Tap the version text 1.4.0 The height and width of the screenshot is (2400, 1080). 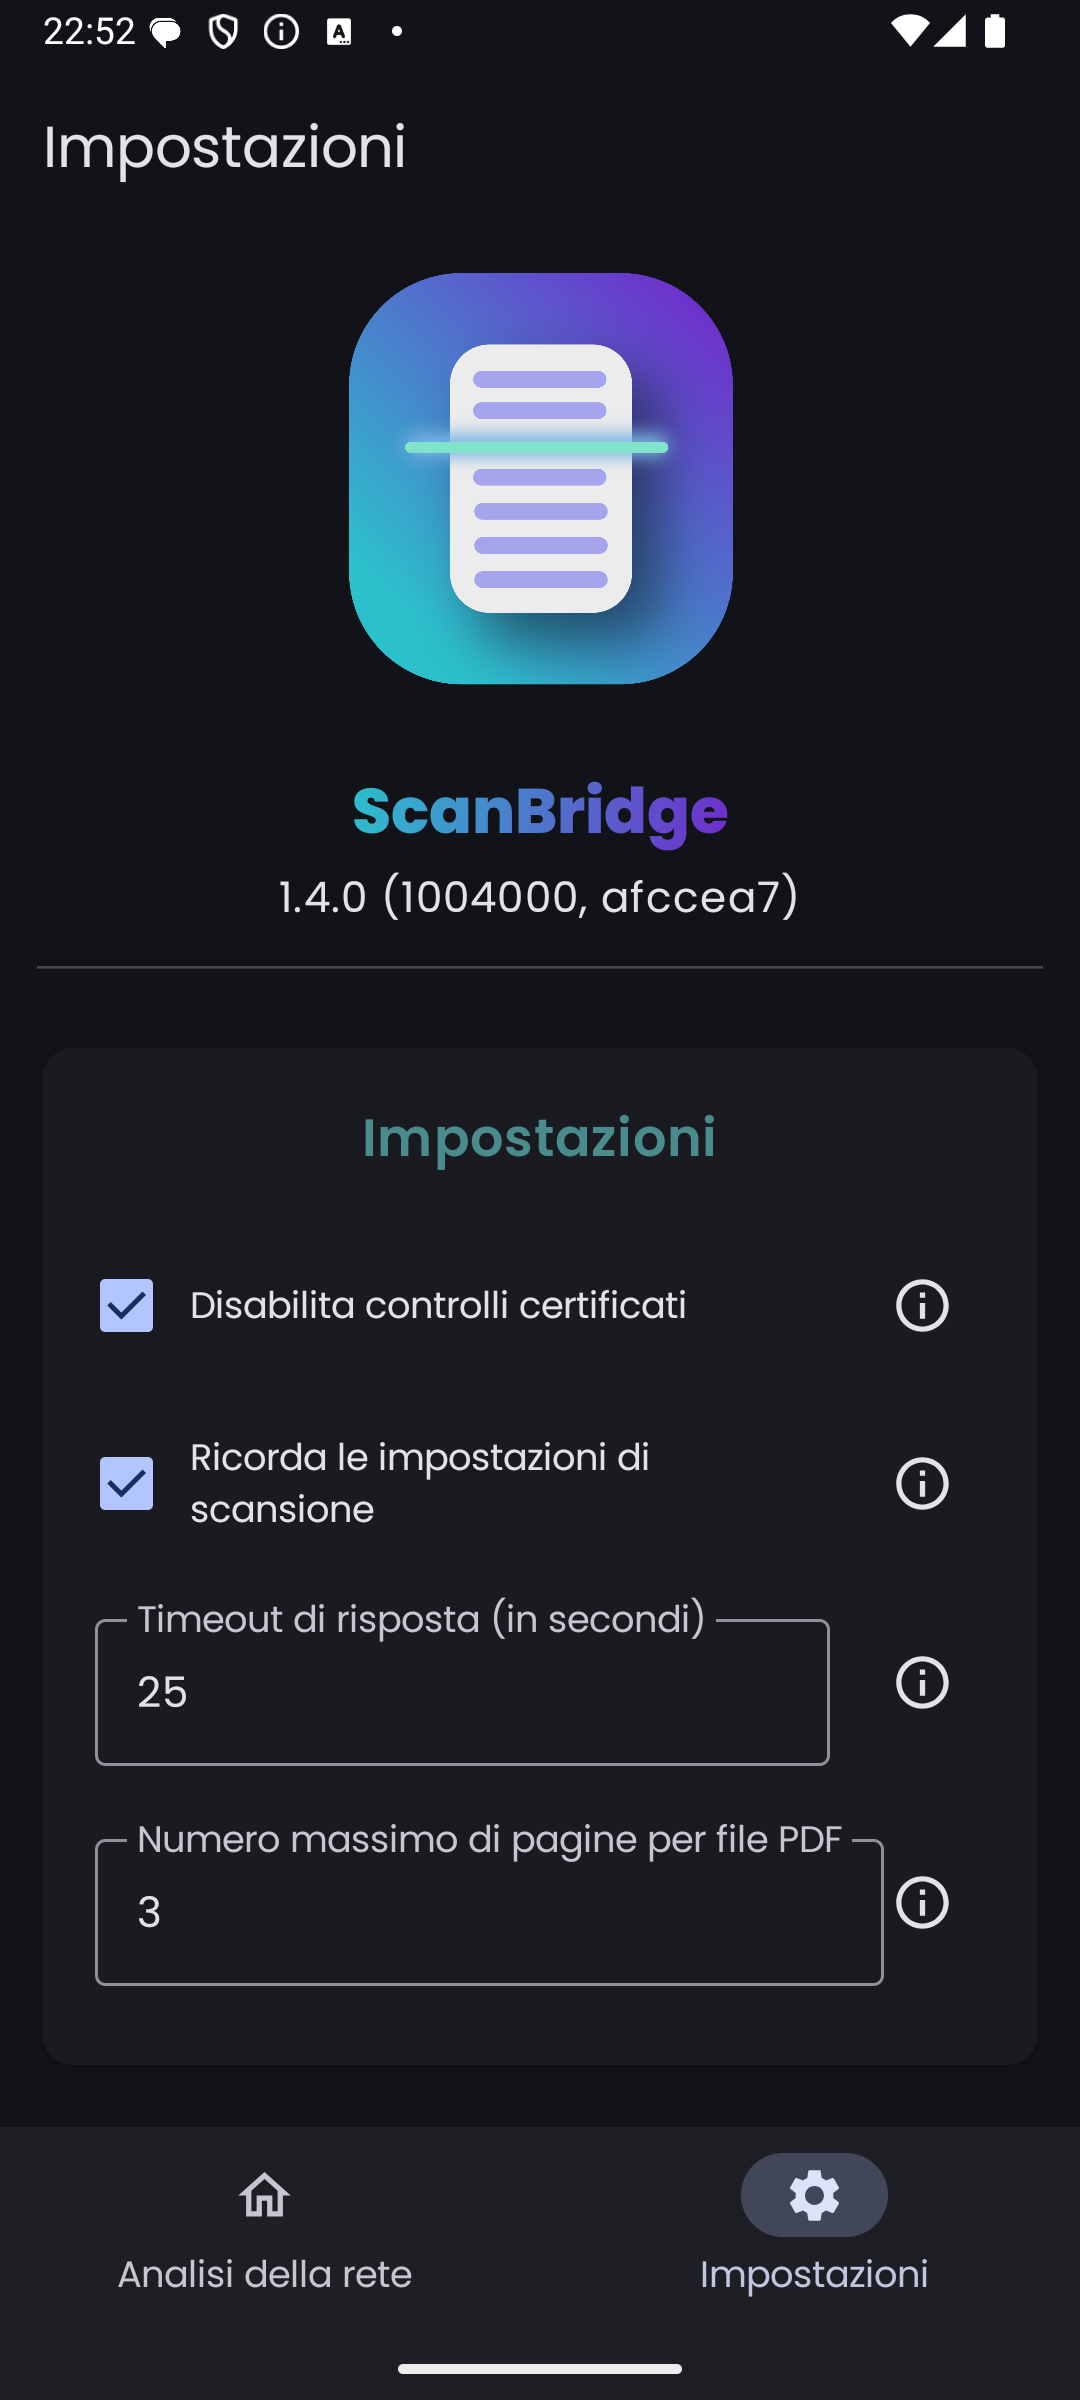click(x=539, y=897)
